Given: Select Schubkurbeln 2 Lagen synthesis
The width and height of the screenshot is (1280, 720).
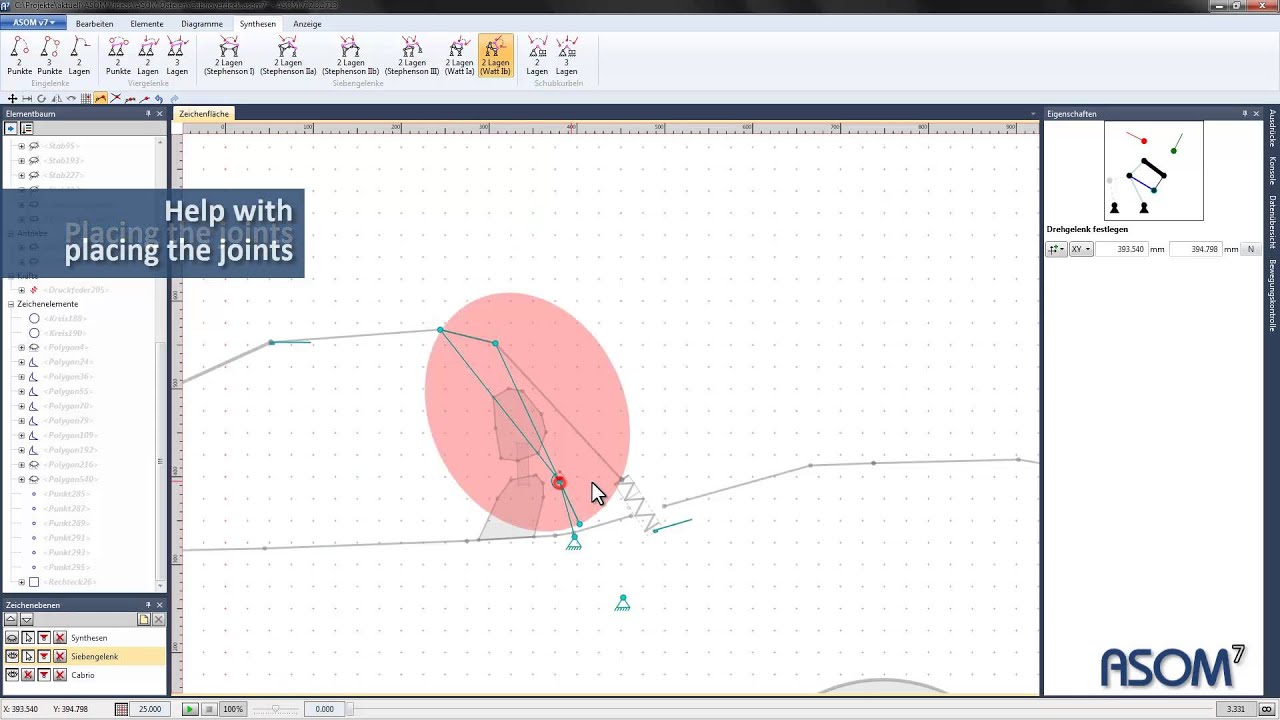Looking at the screenshot, I should click(537, 56).
